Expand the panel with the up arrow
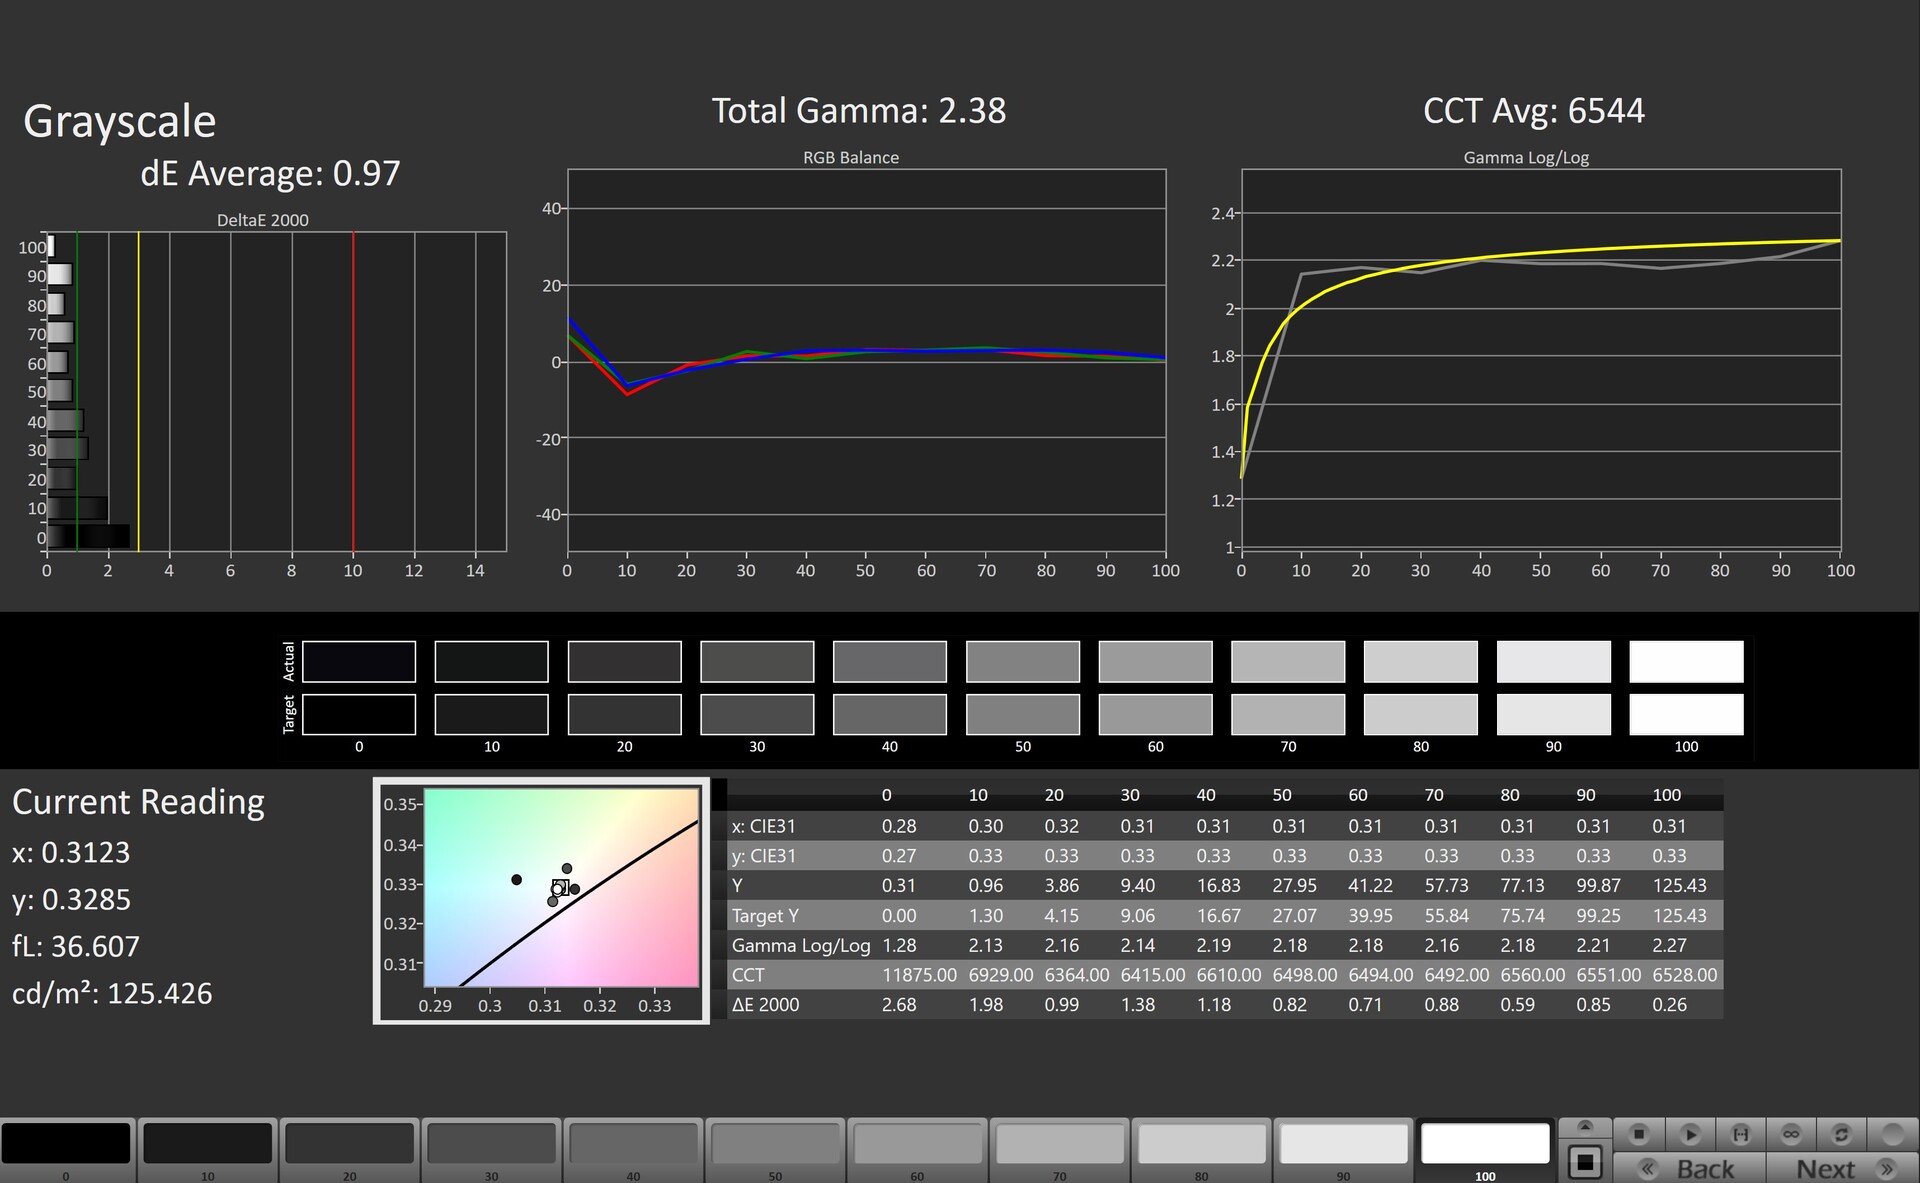Screen dimensions: 1920x1183 point(1585,1127)
